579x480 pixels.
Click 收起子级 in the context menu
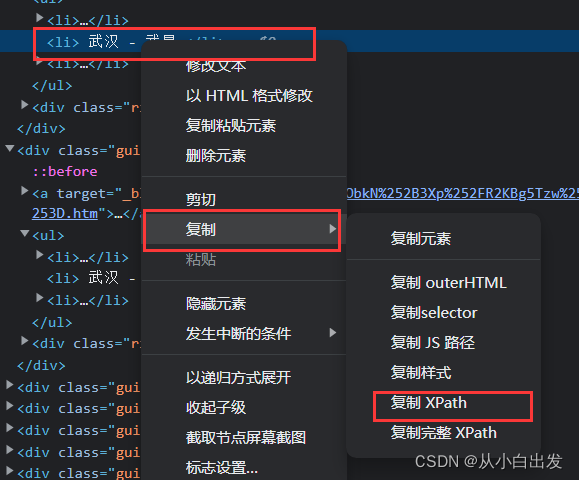click(x=216, y=408)
